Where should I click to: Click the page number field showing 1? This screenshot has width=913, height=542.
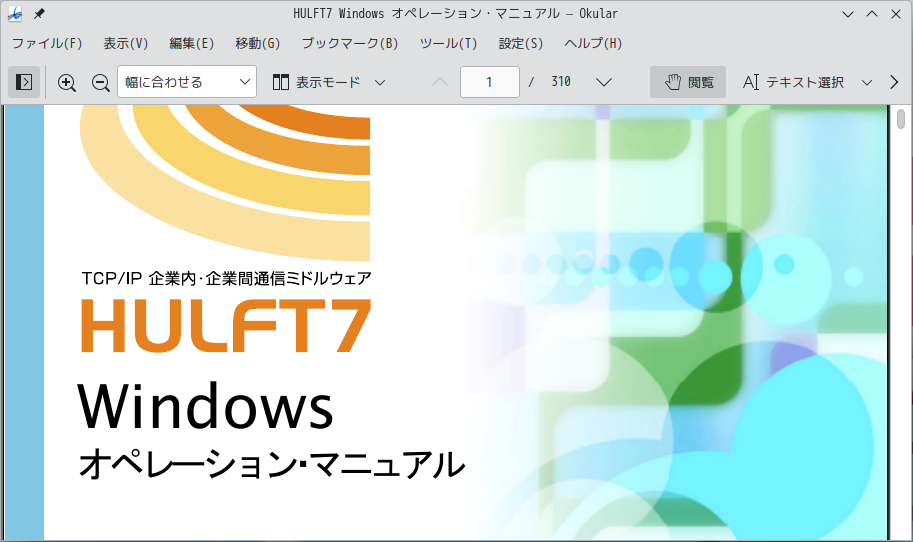pos(490,82)
